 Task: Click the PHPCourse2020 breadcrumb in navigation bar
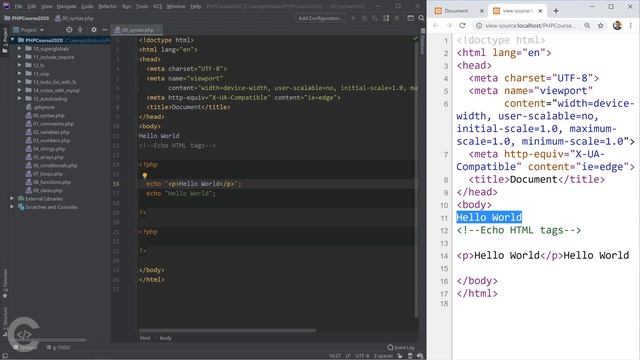[x=27, y=18]
